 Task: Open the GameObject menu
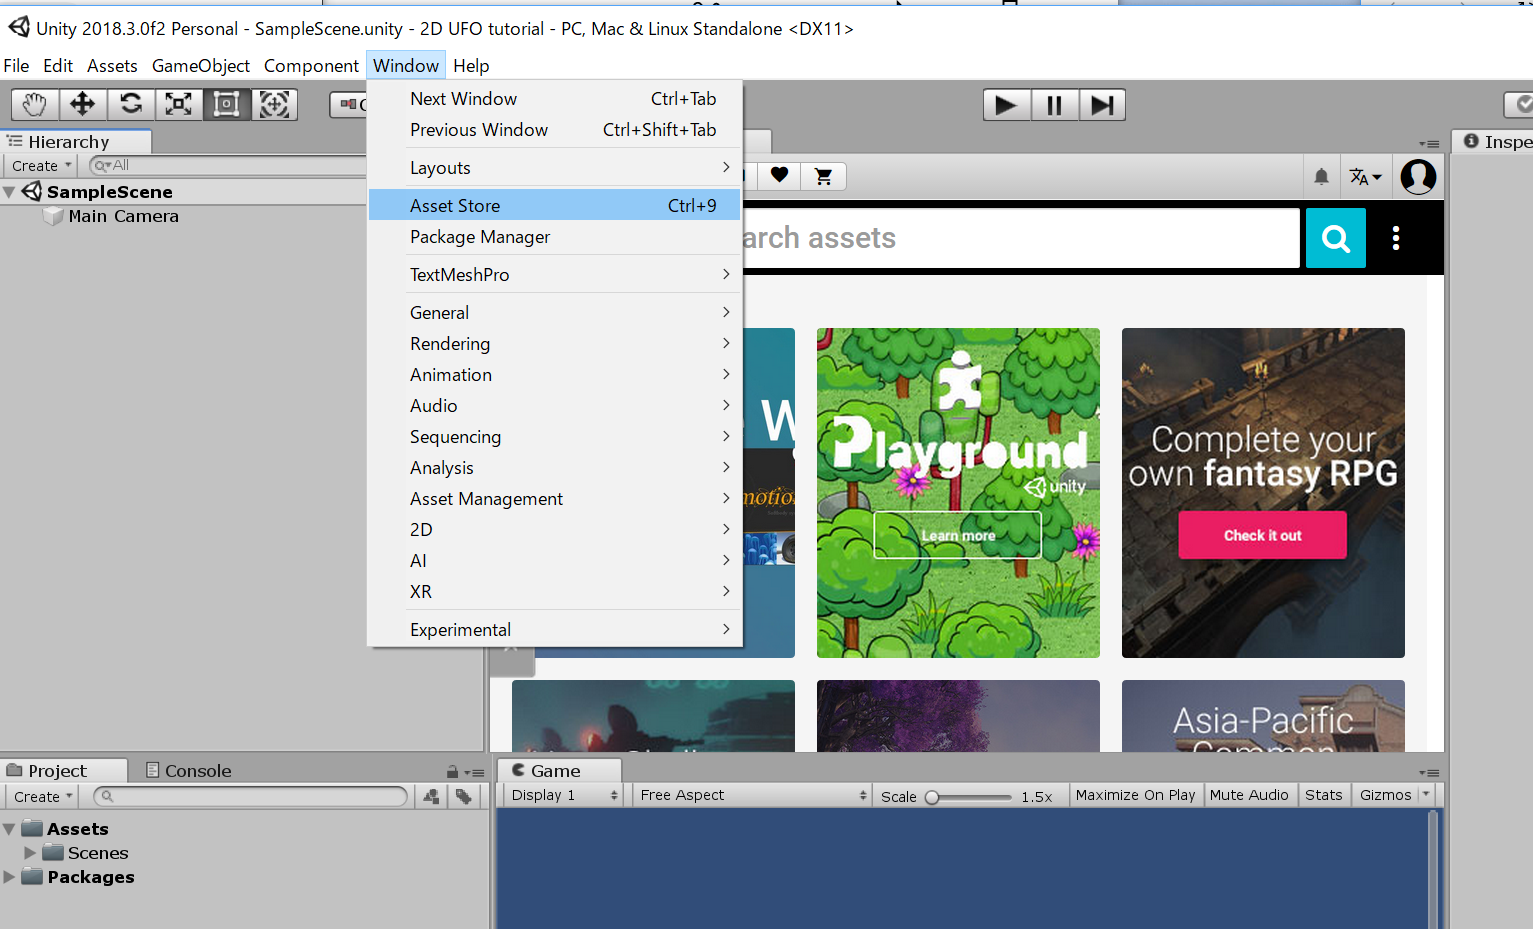click(201, 65)
